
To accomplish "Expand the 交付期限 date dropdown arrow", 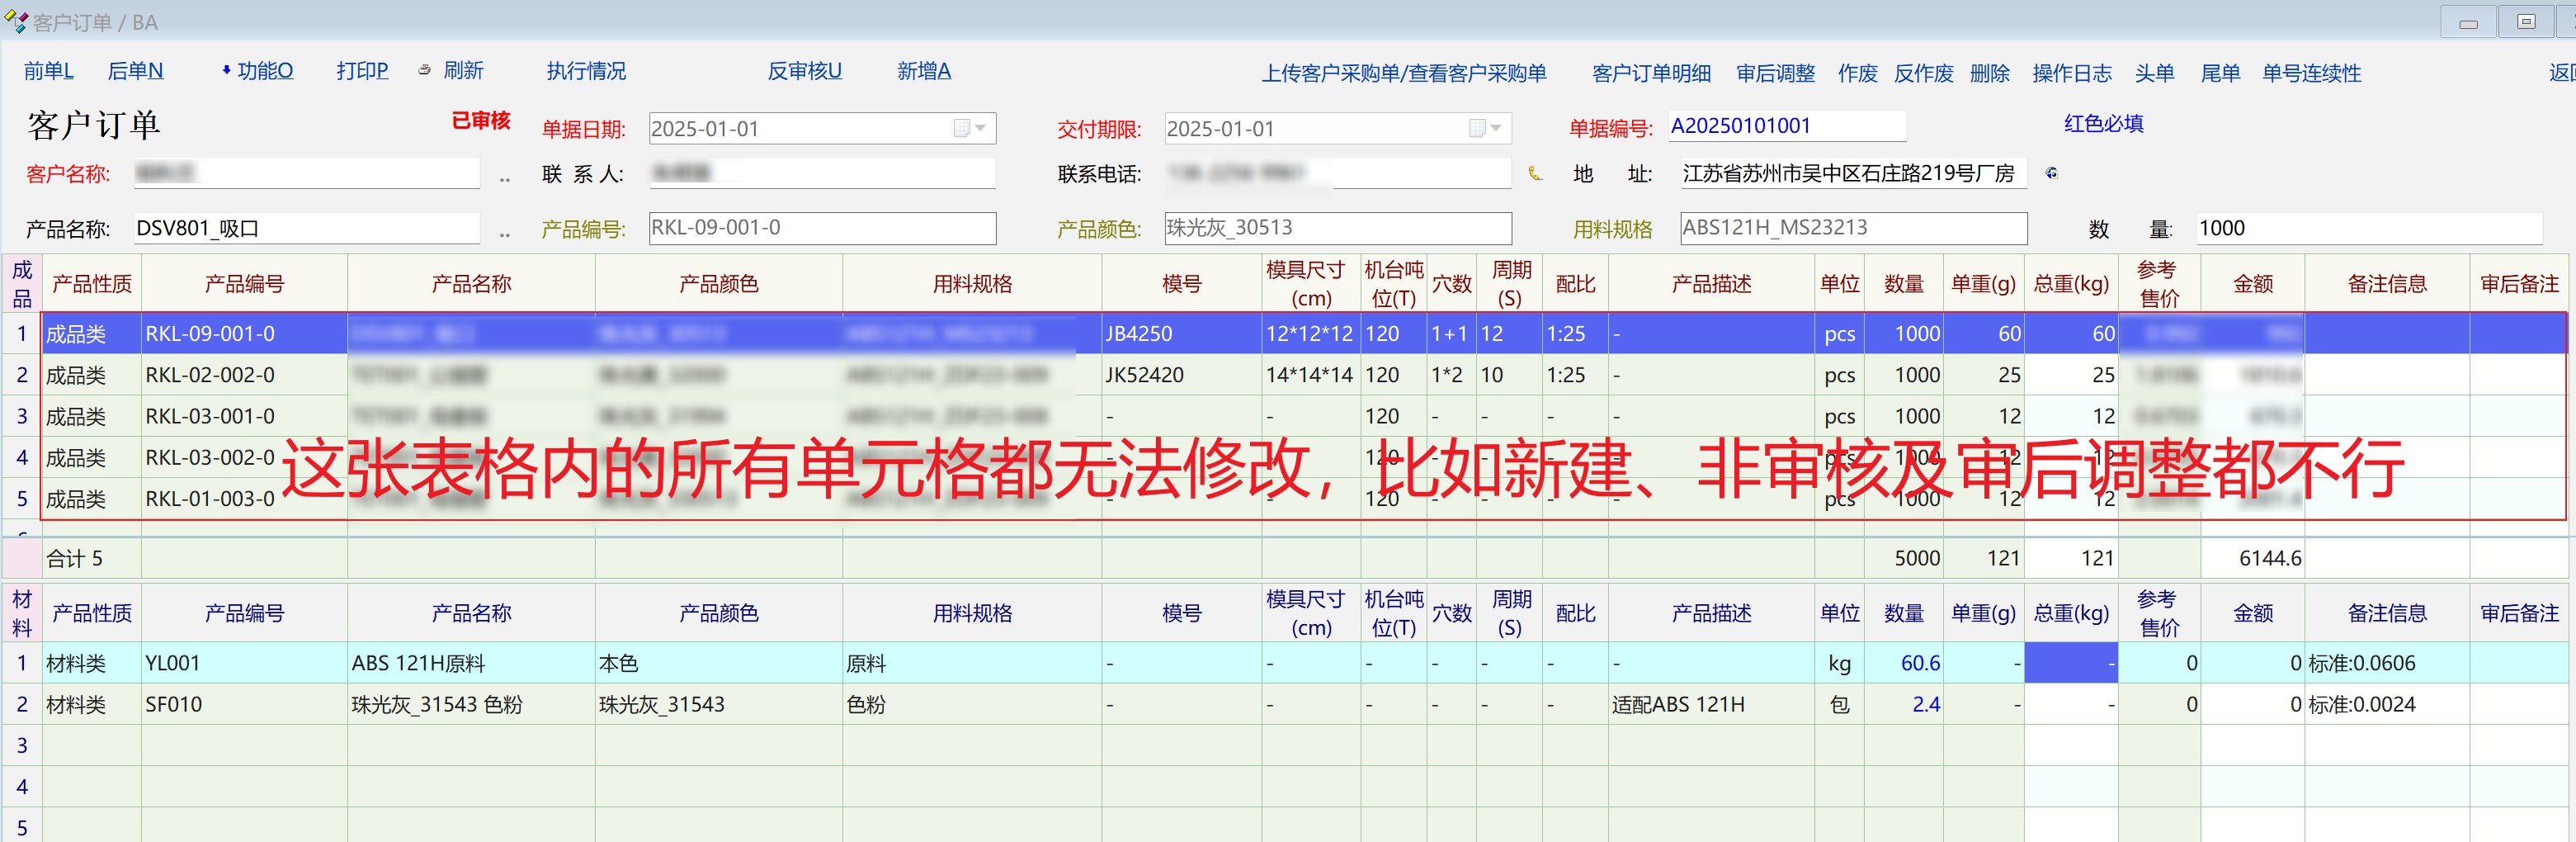I will (x=1496, y=128).
